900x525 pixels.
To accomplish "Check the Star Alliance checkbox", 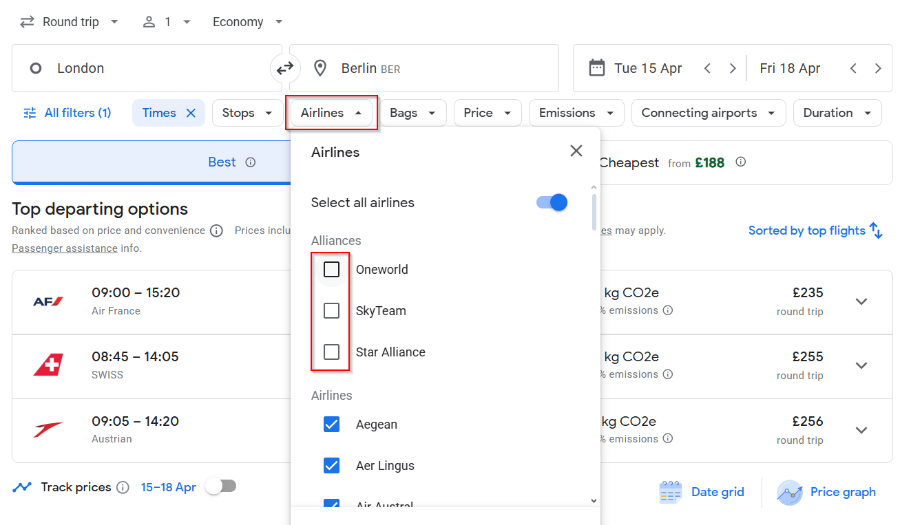I will click(331, 352).
